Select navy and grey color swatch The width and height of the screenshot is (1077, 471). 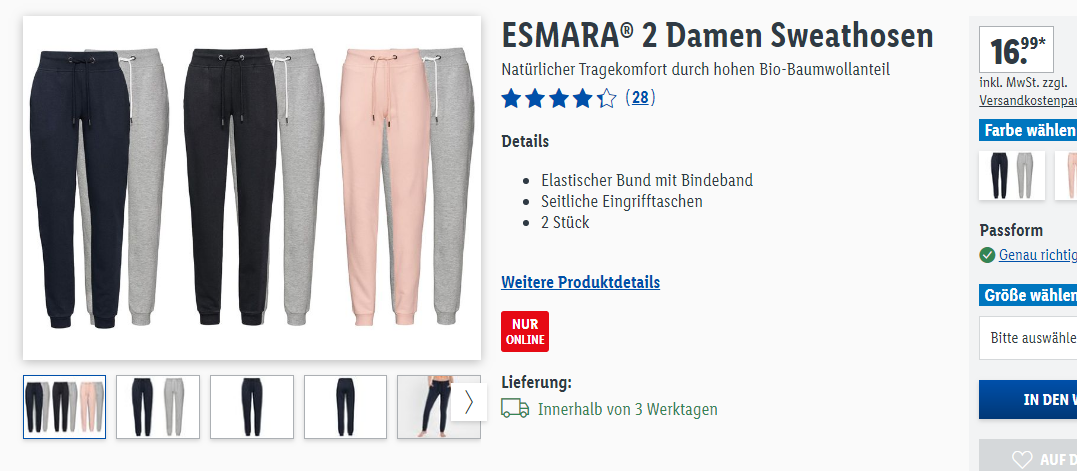[x=1012, y=176]
